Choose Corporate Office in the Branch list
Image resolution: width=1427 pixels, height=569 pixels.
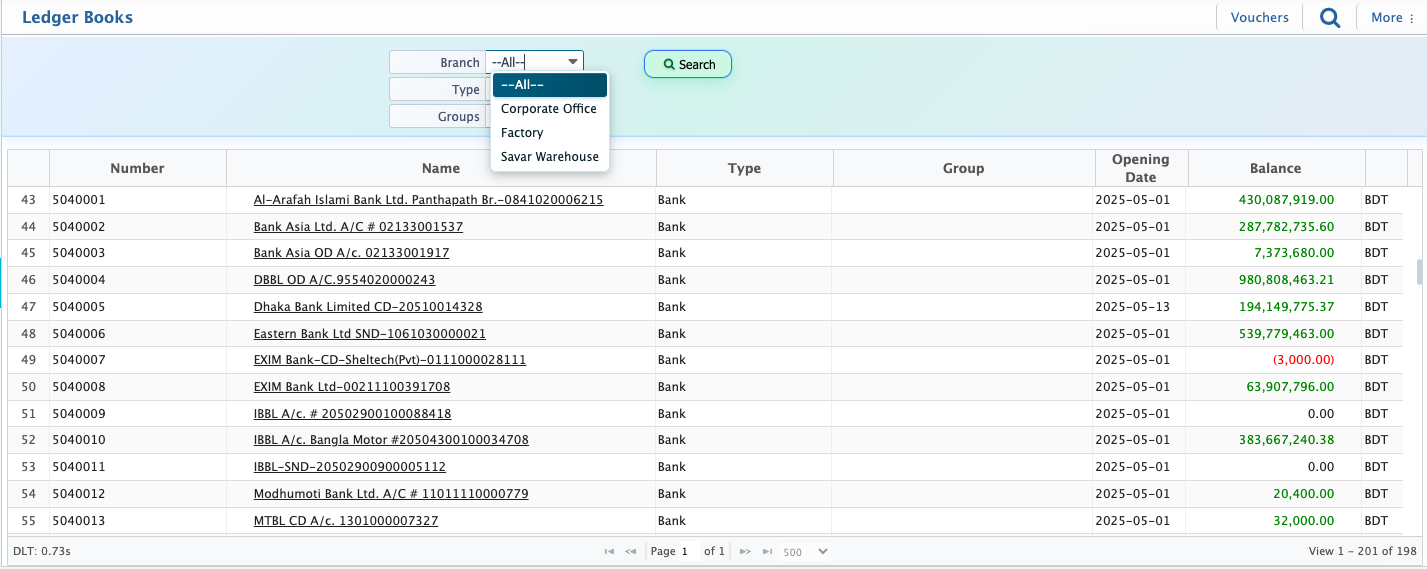[549, 109]
